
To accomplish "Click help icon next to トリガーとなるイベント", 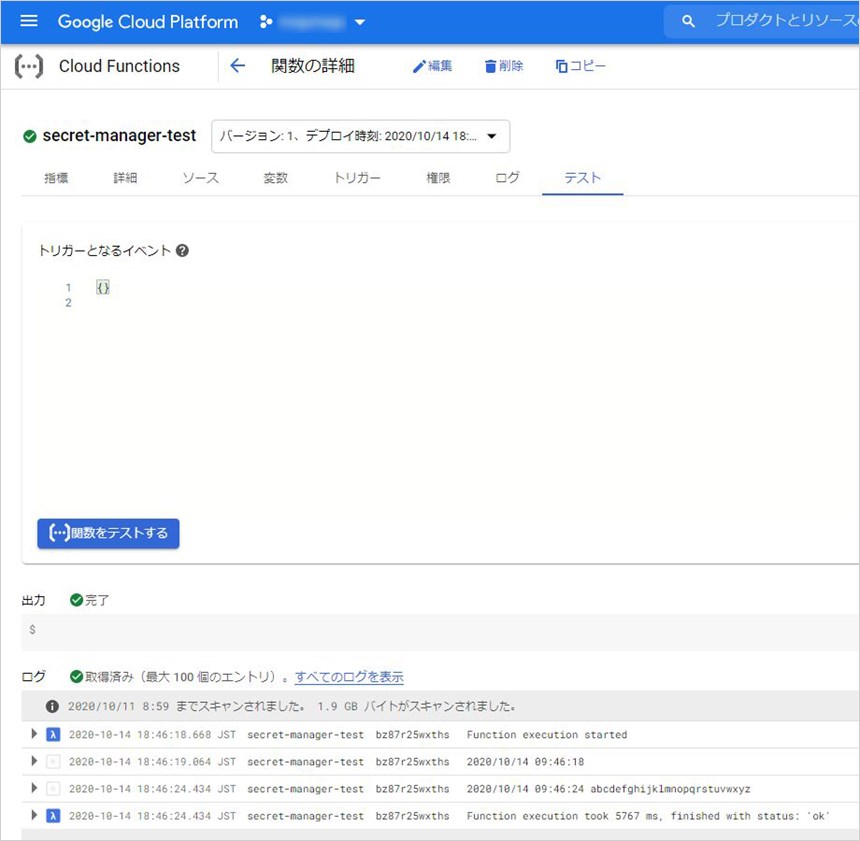I will pyautogui.click(x=182, y=251).
